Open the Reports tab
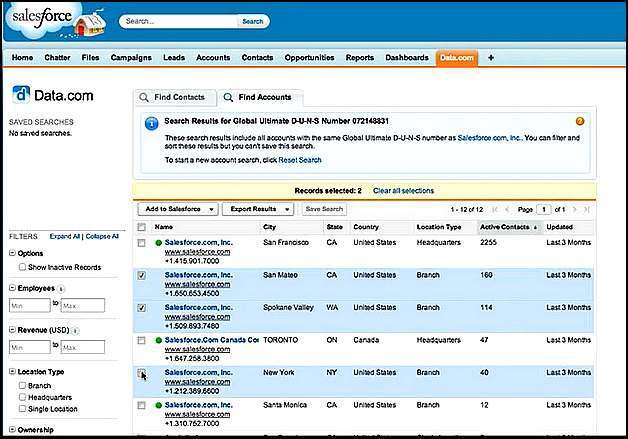Viewport: 628px width, 439px height. [x=360, y=58]
